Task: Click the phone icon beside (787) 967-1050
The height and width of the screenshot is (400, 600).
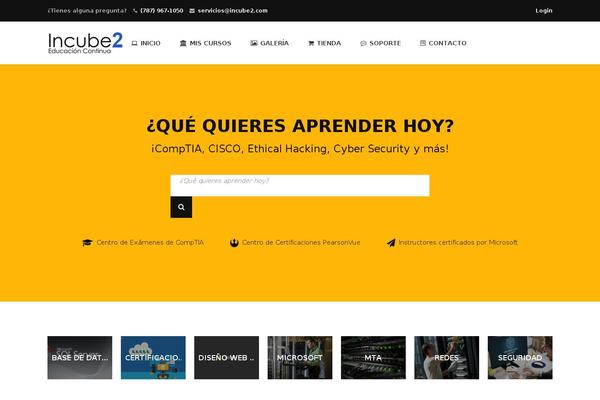Action: click(x=135, y=11)
